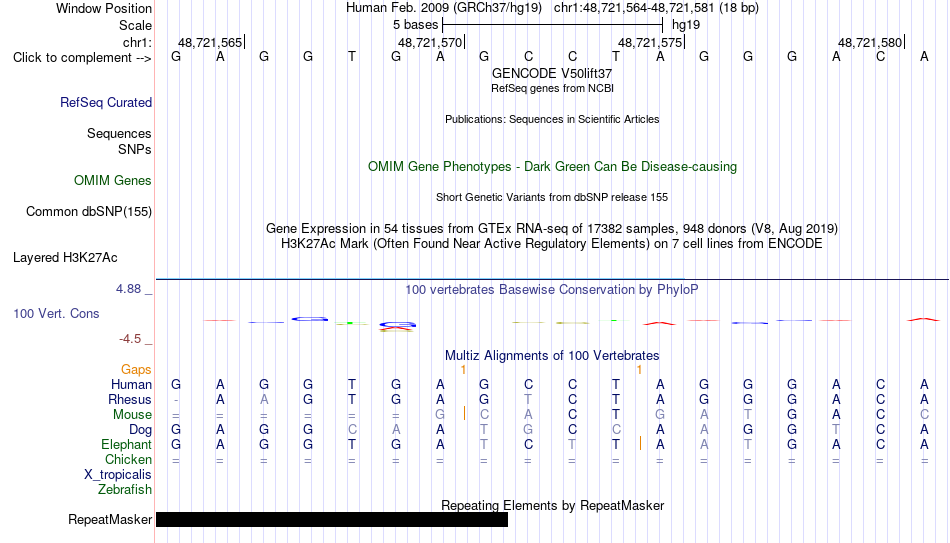This screenshot has height=543, width=950.
Task: Click '100 vertebrates Basewise Conservation by PhyloP' title
Action: tap(552, 290)
